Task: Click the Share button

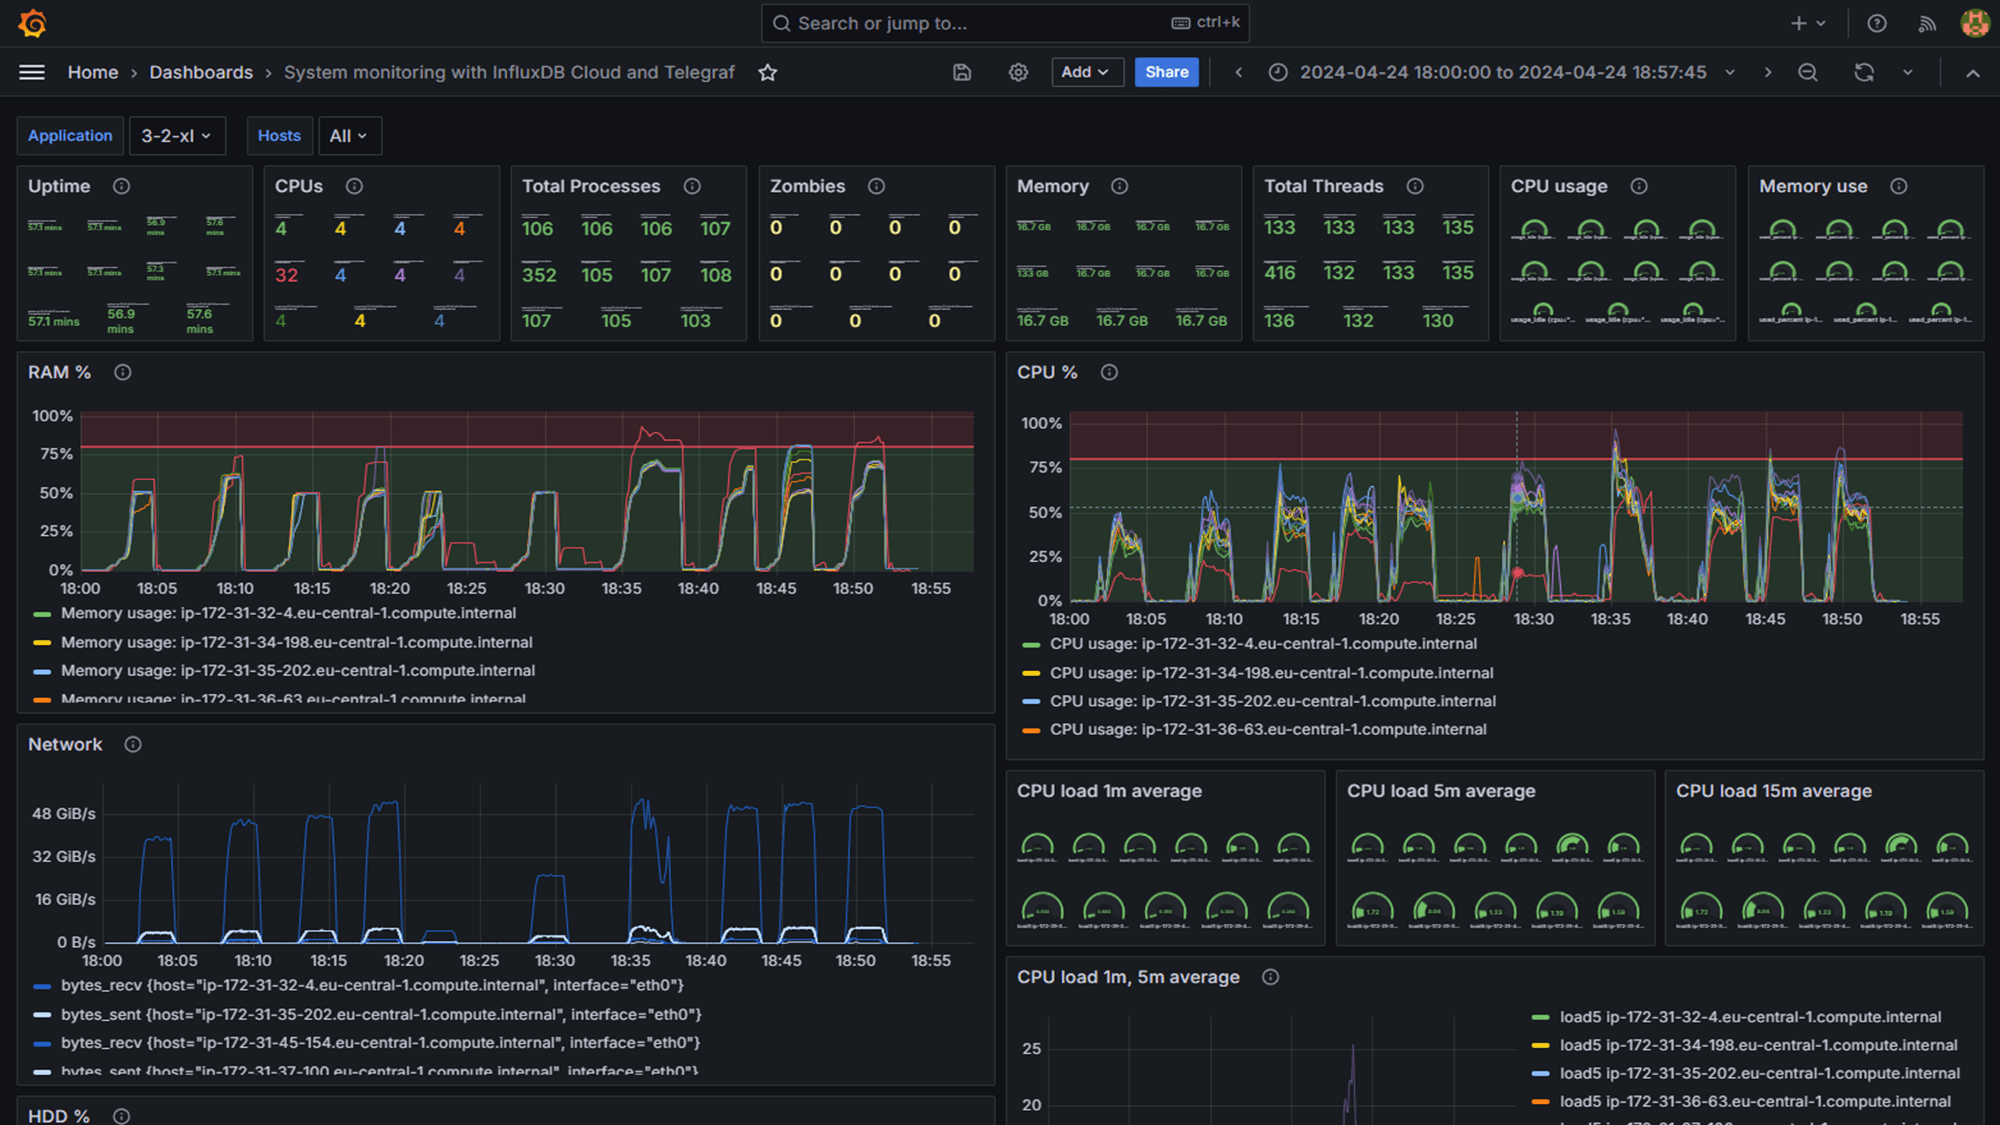Action: point(1166,72)
